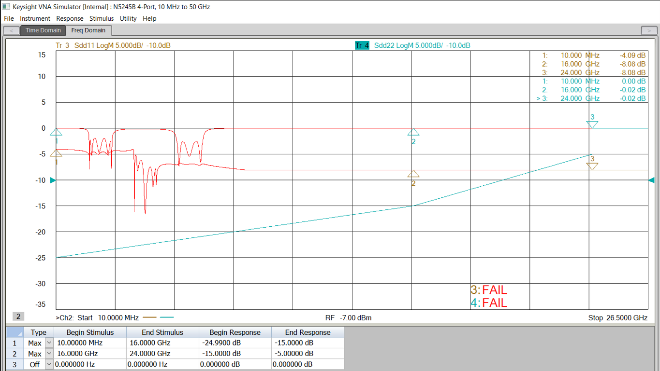660x371 pixels.
Task: Click the right tab scroll arrow button
Action: coord(649,30)
